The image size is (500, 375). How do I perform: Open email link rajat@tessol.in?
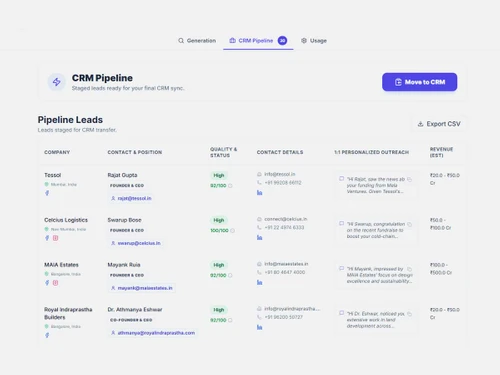click(x=131, y=198)
